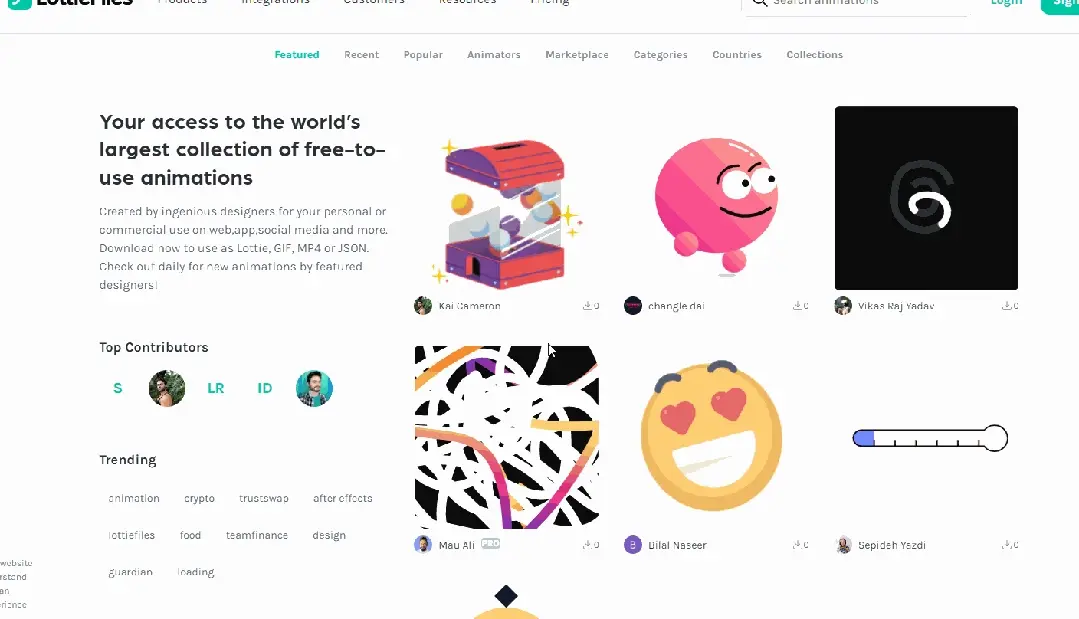This screenshot has width=1079, height=619.
Task: Open the pink smiling ball animation
Action: click(x=716, y=198)
